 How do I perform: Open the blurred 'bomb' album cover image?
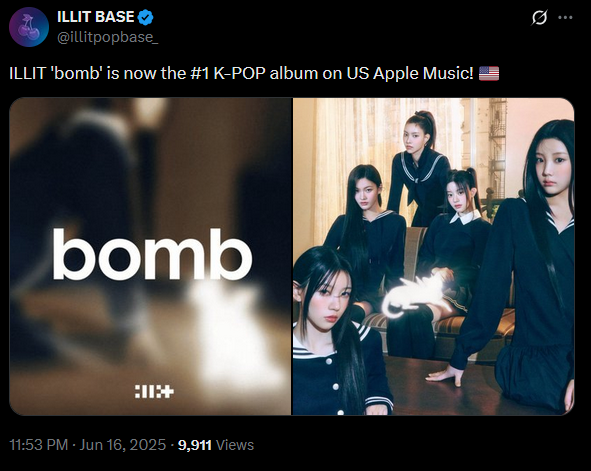click(150, 257)
